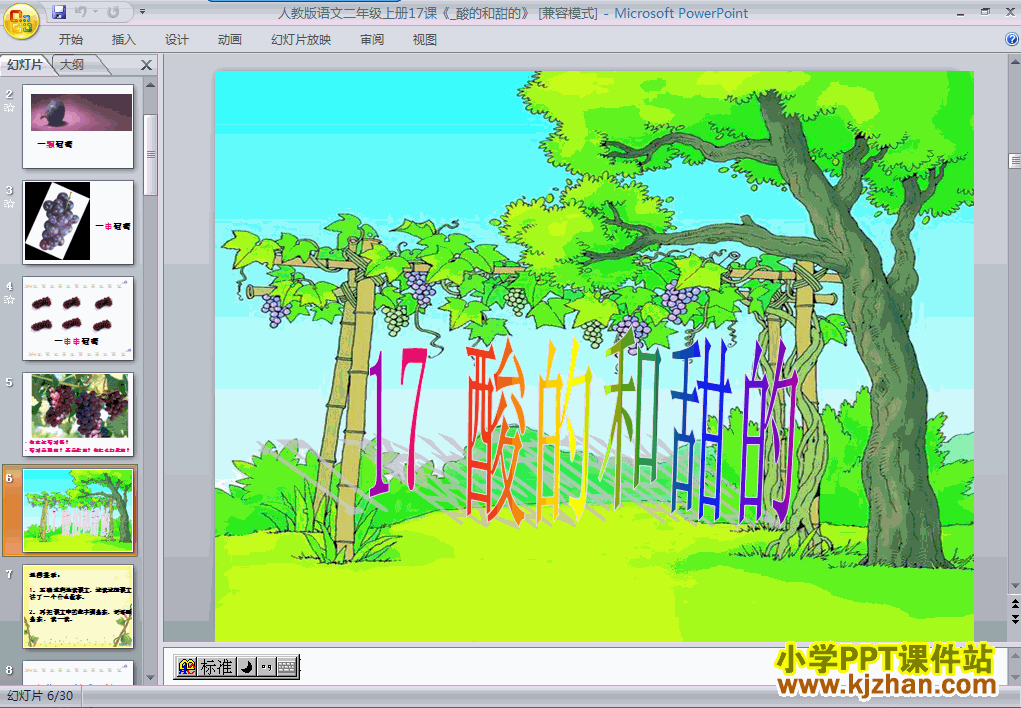Select slide 4 thumbnail with six grape bunches
Screen dimensions: 1021x708
78,319
